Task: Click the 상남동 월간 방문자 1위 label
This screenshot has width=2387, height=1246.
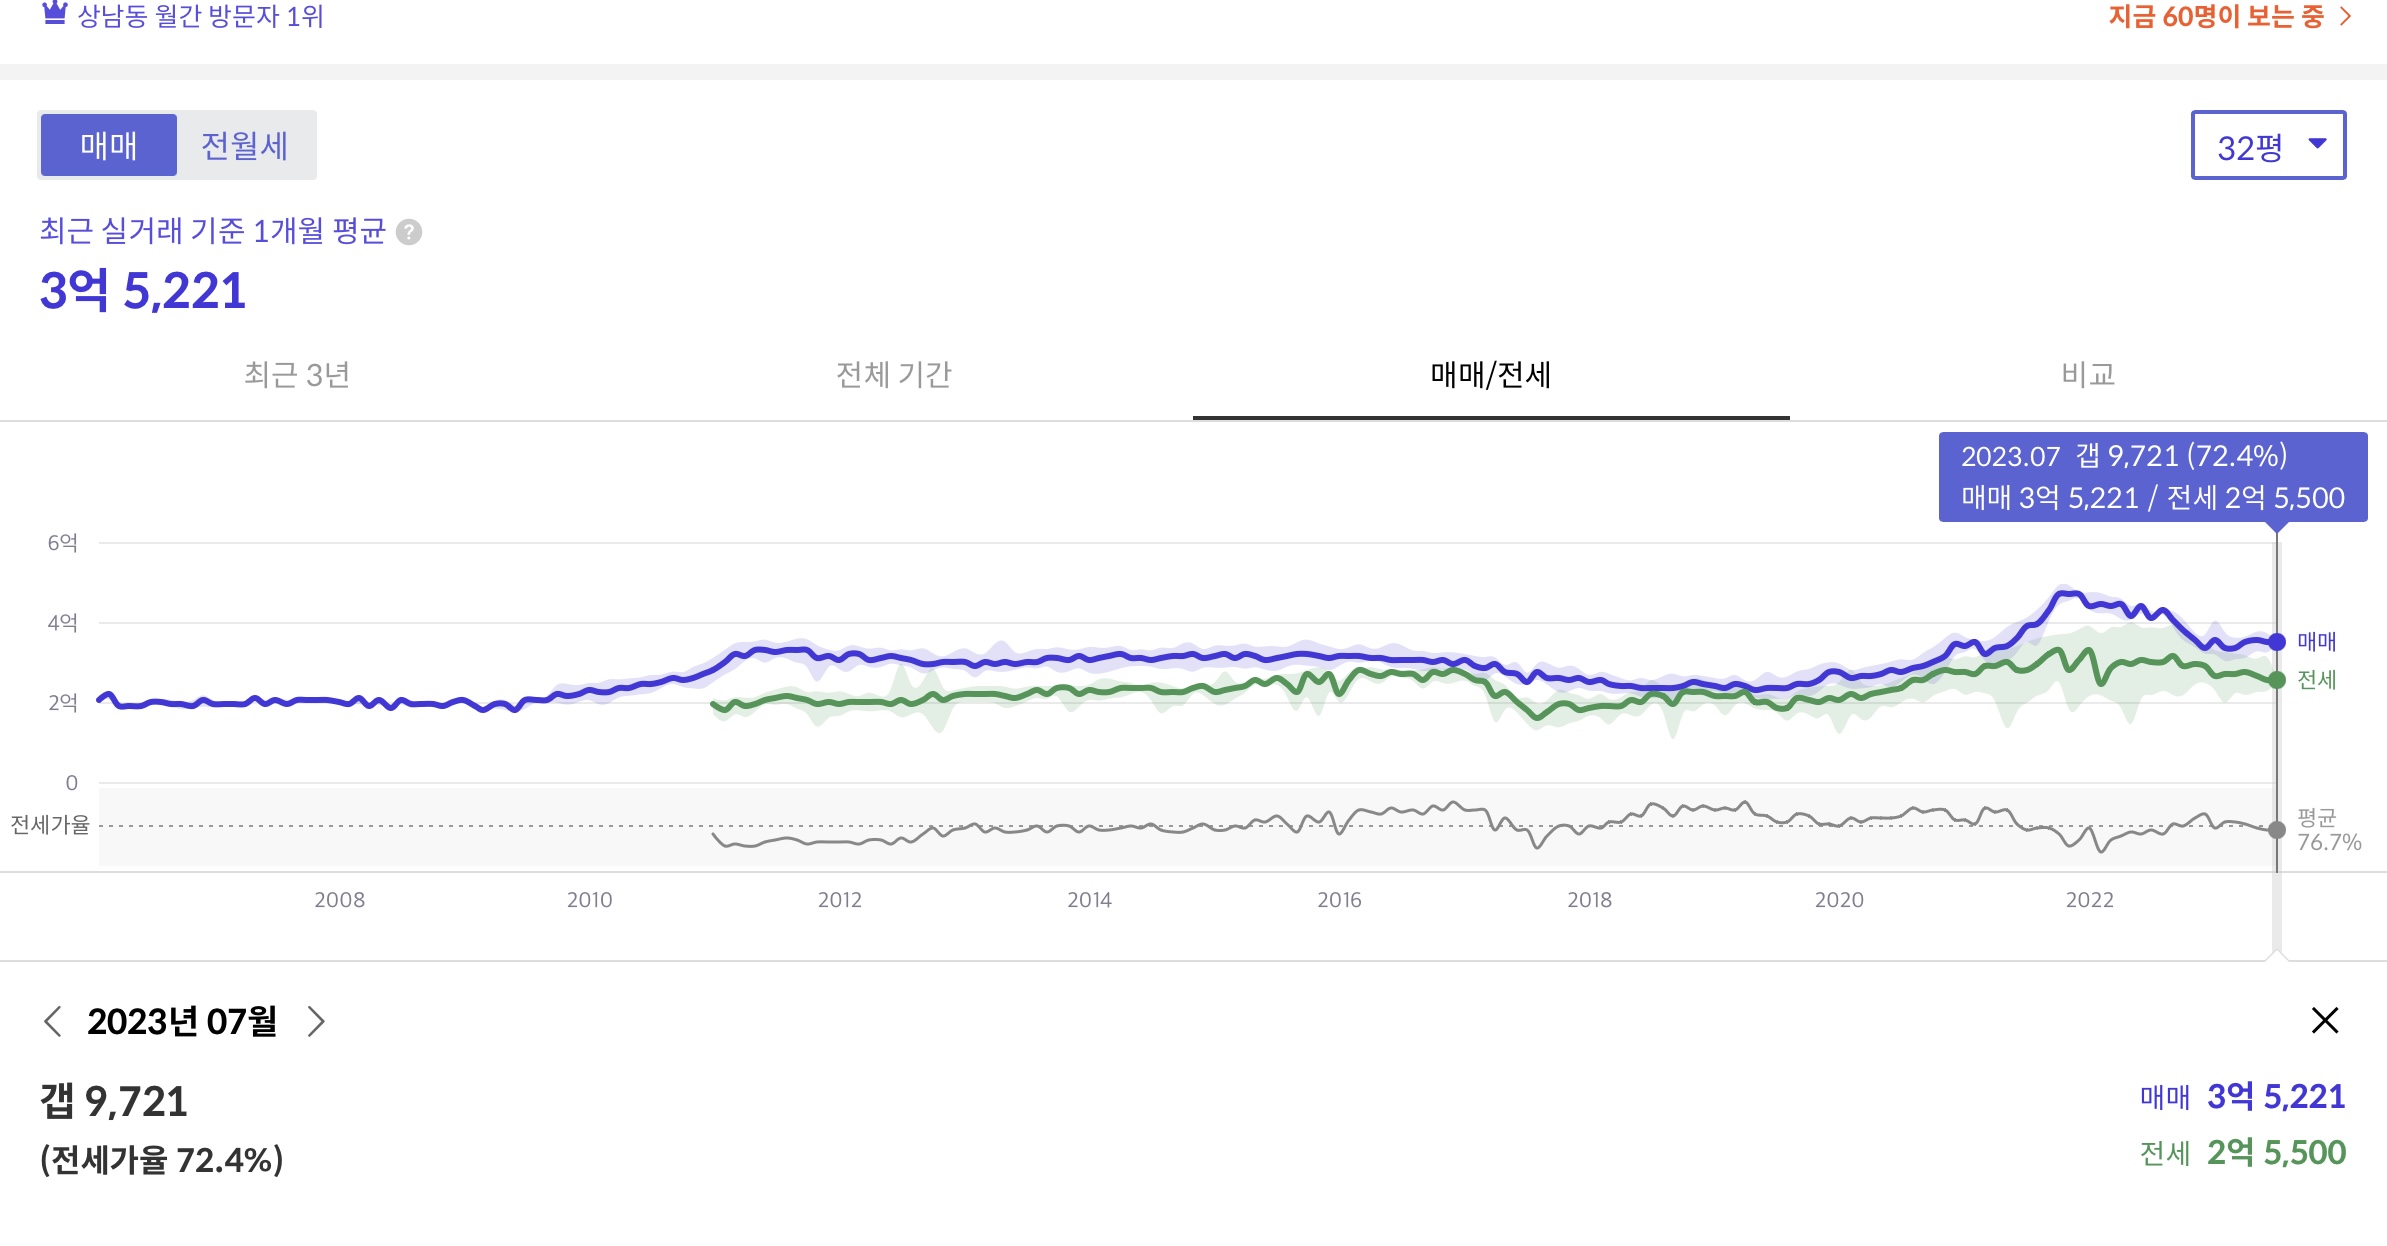Action: click(200, 16)
